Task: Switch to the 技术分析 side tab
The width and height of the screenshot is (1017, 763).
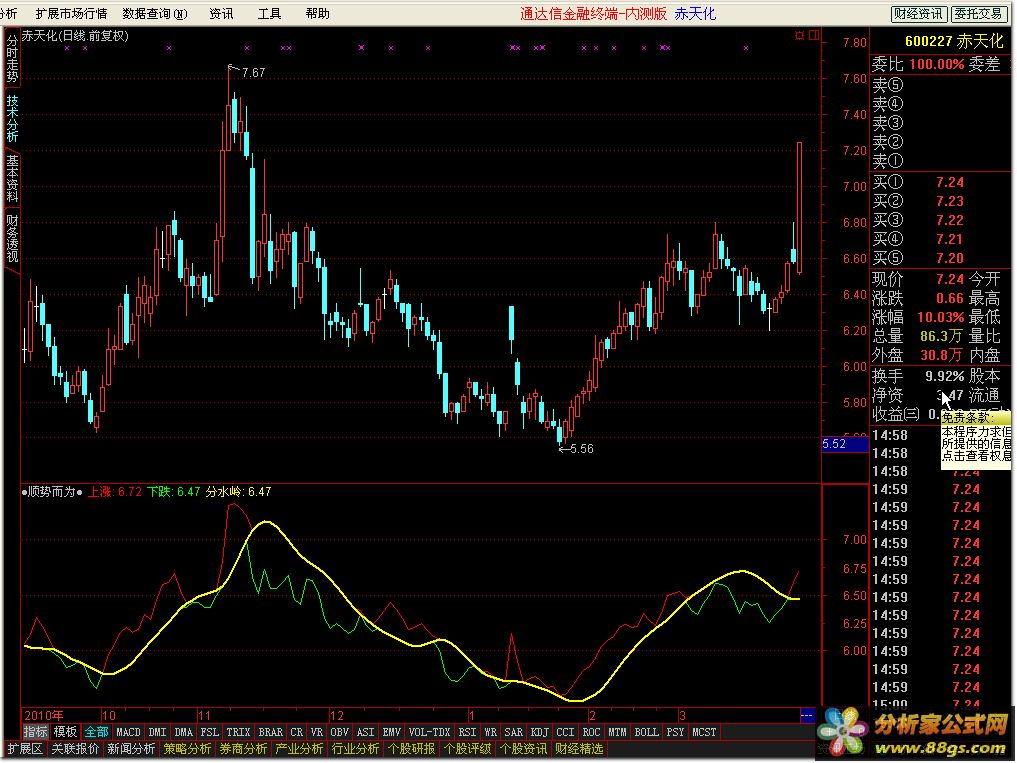Action: point(12,118)
